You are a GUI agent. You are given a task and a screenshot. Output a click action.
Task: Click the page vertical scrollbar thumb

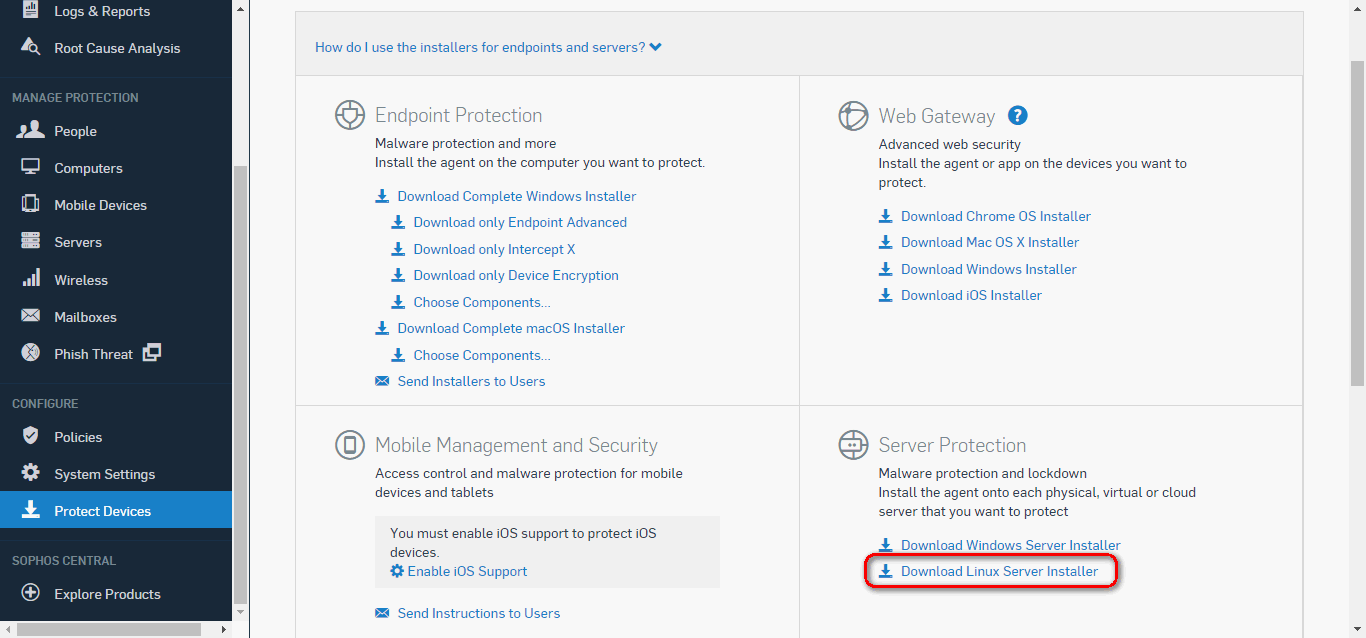coord(1357,222)
